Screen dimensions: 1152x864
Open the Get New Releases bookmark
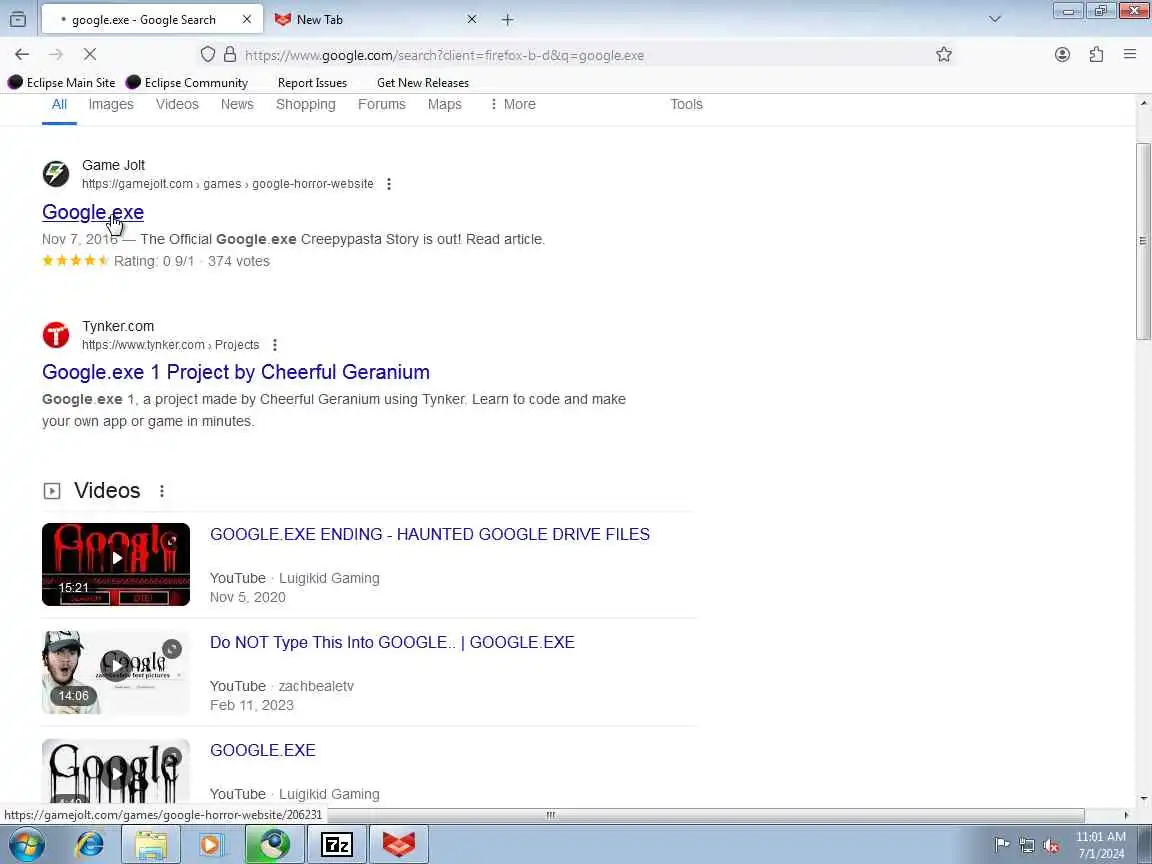click(x=422, y=82)
